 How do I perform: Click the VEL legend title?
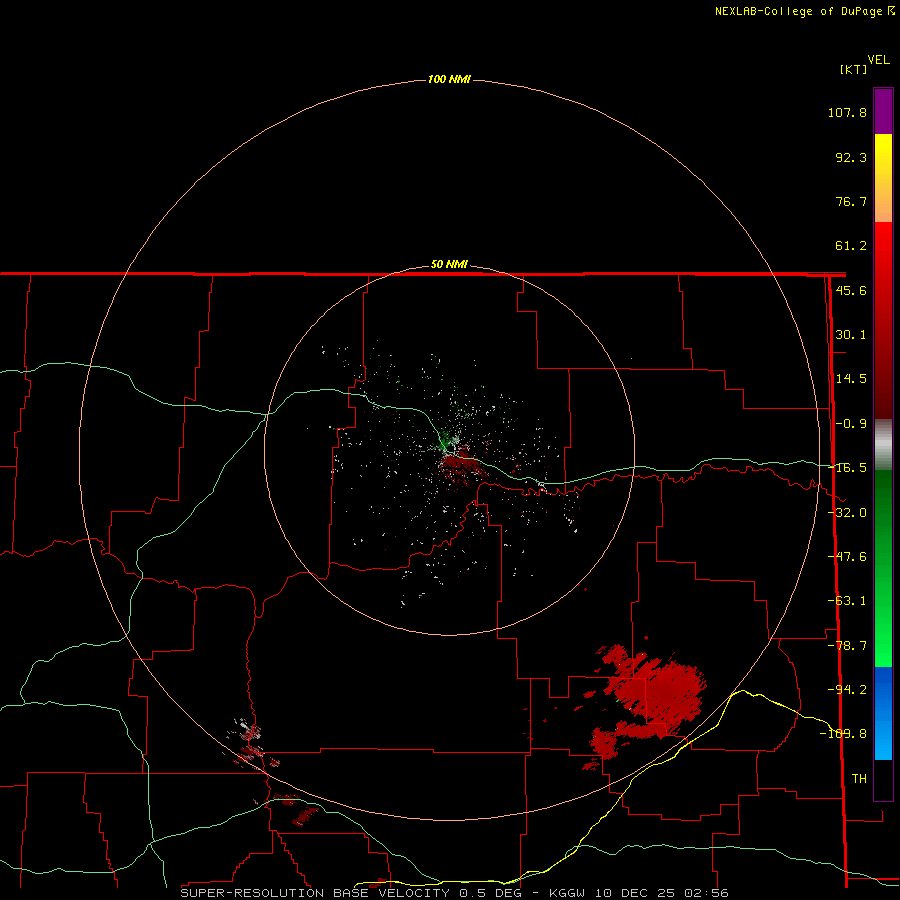click(878, 60)
